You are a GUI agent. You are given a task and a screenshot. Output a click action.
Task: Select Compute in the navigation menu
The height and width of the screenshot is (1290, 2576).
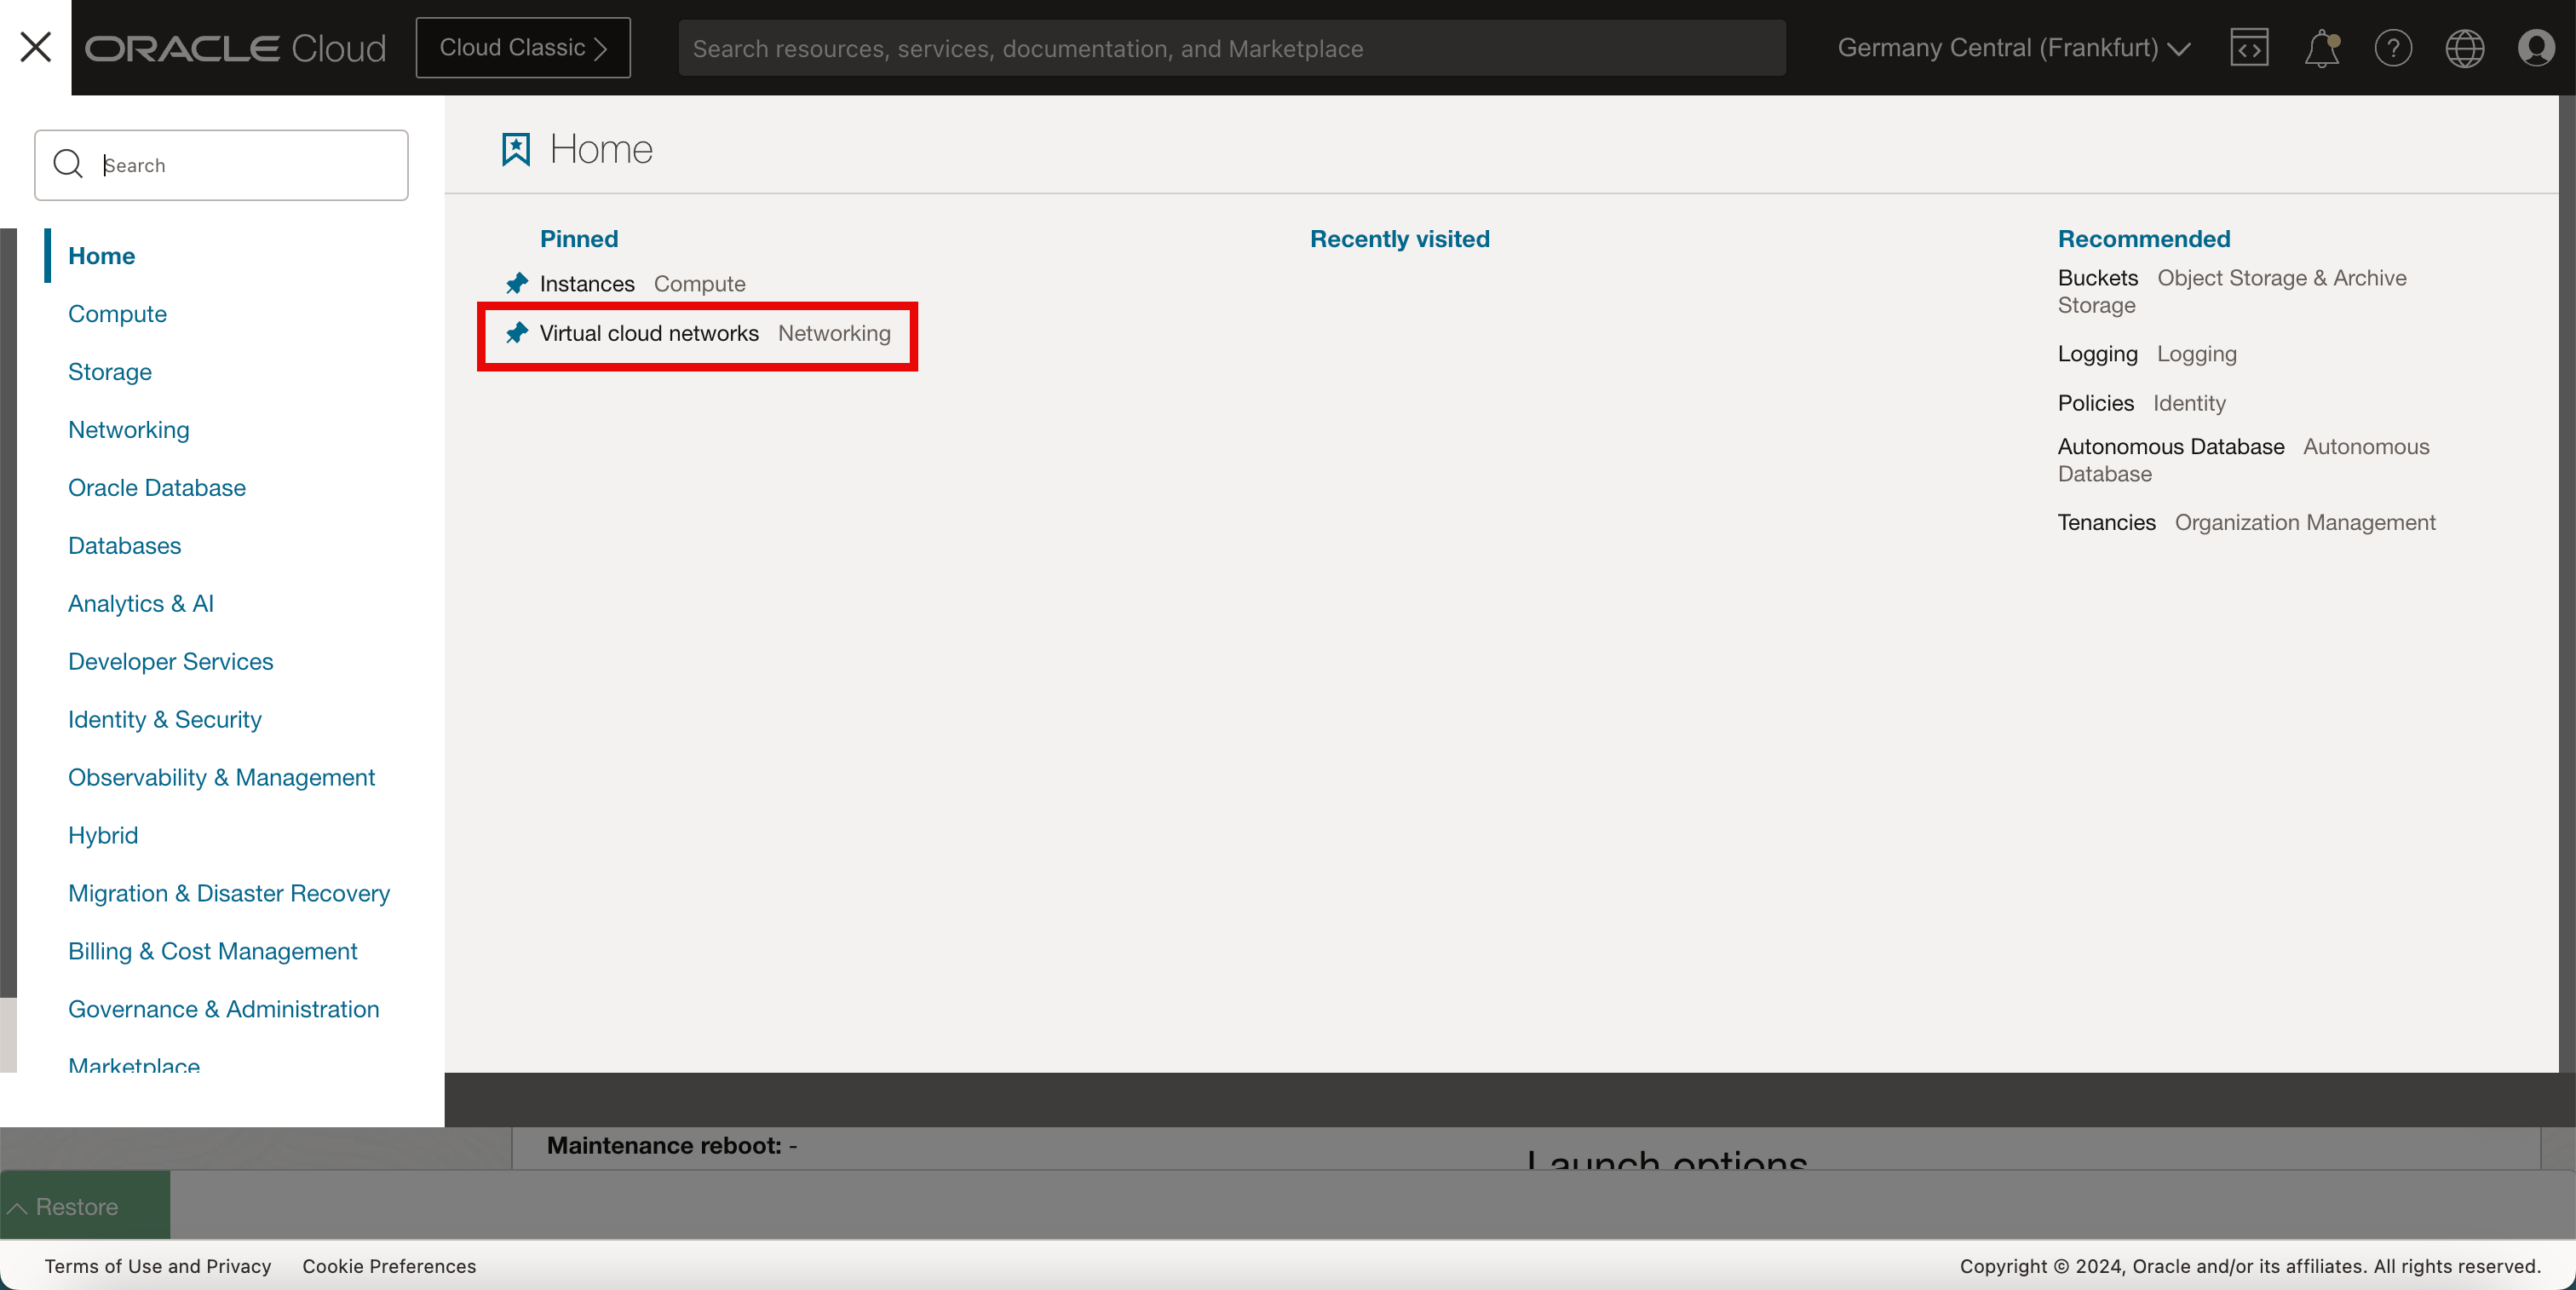[117, 314]
